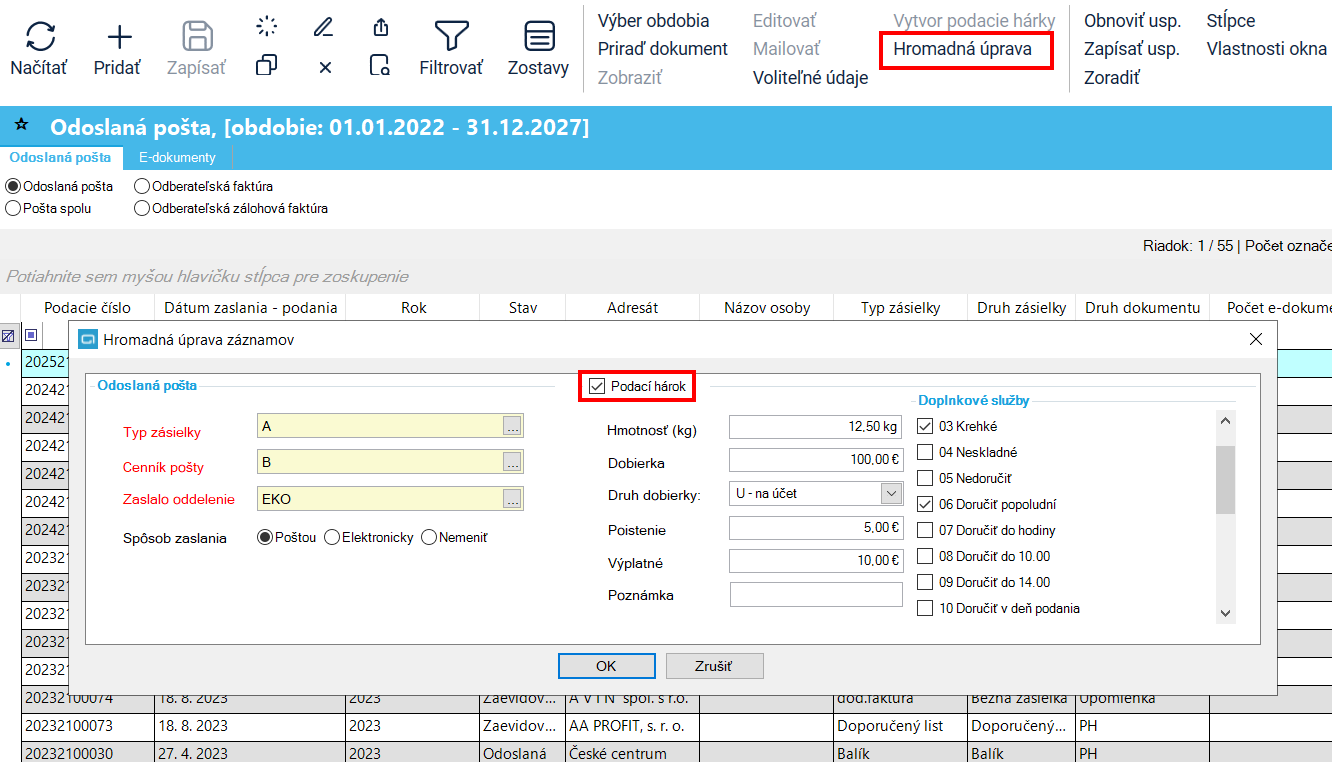Open the Typ zásielky lookup button
Screen dimensions: 1332x762
pyautogui.click(x=512, y=427)
